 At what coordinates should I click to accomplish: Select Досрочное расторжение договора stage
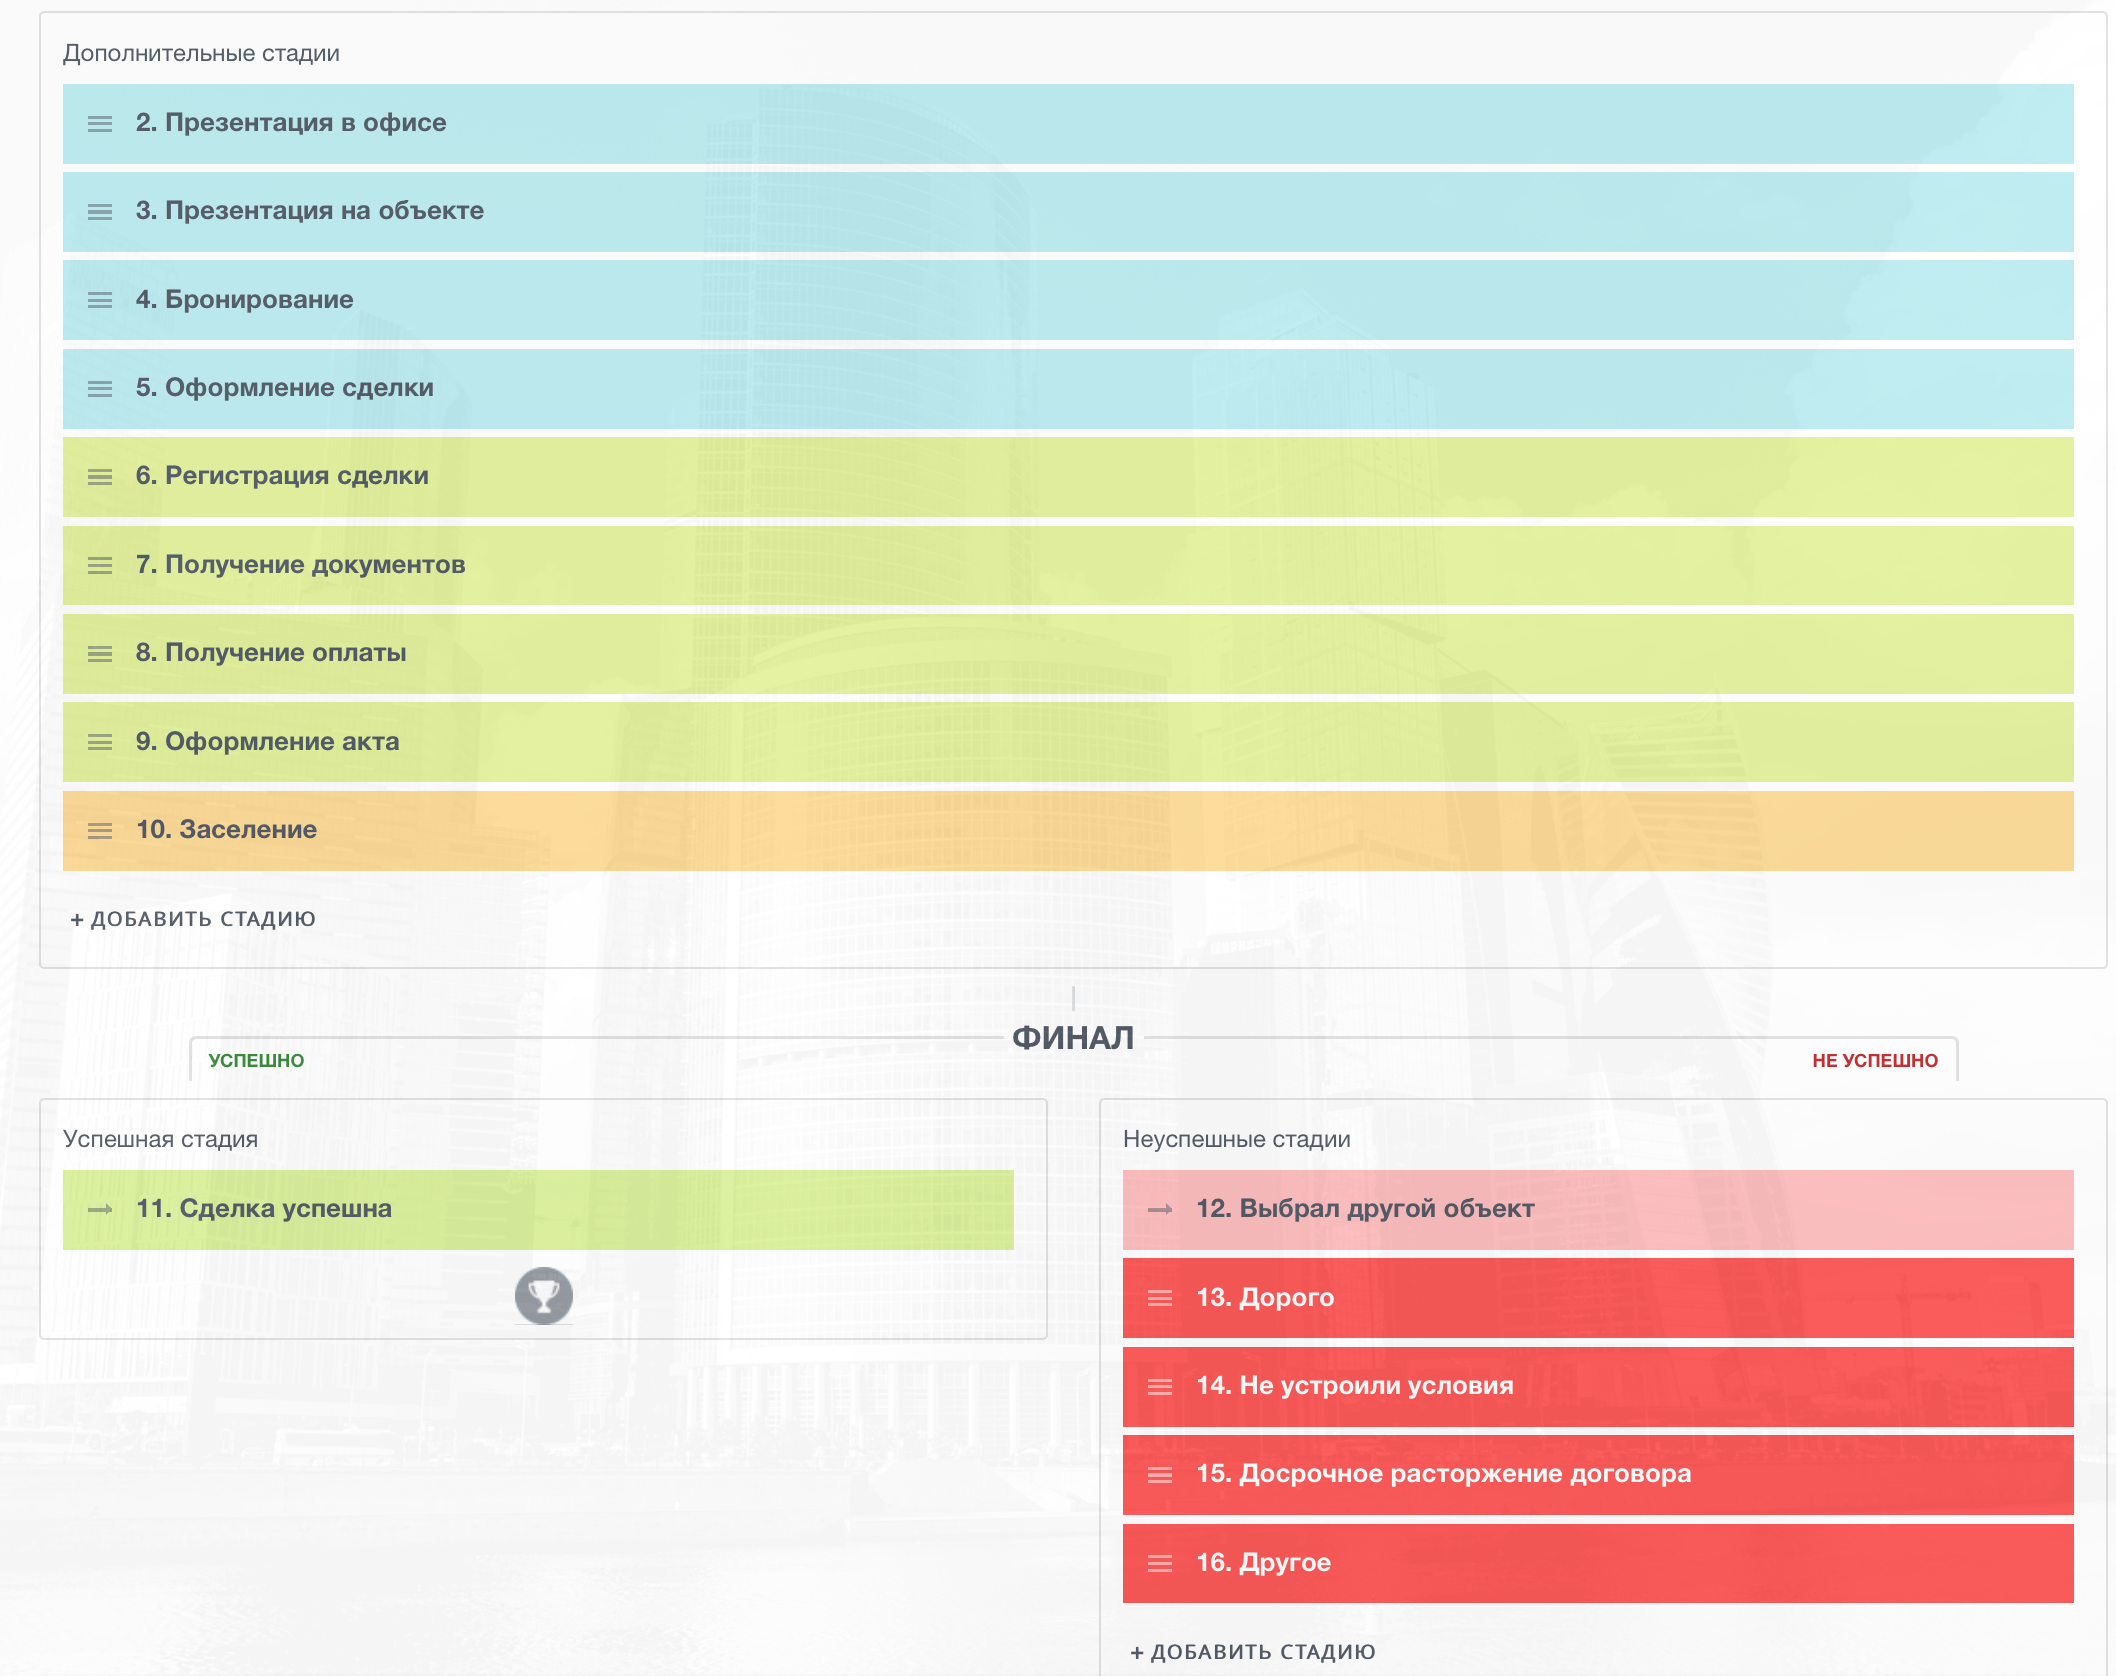point(1443,1474)
